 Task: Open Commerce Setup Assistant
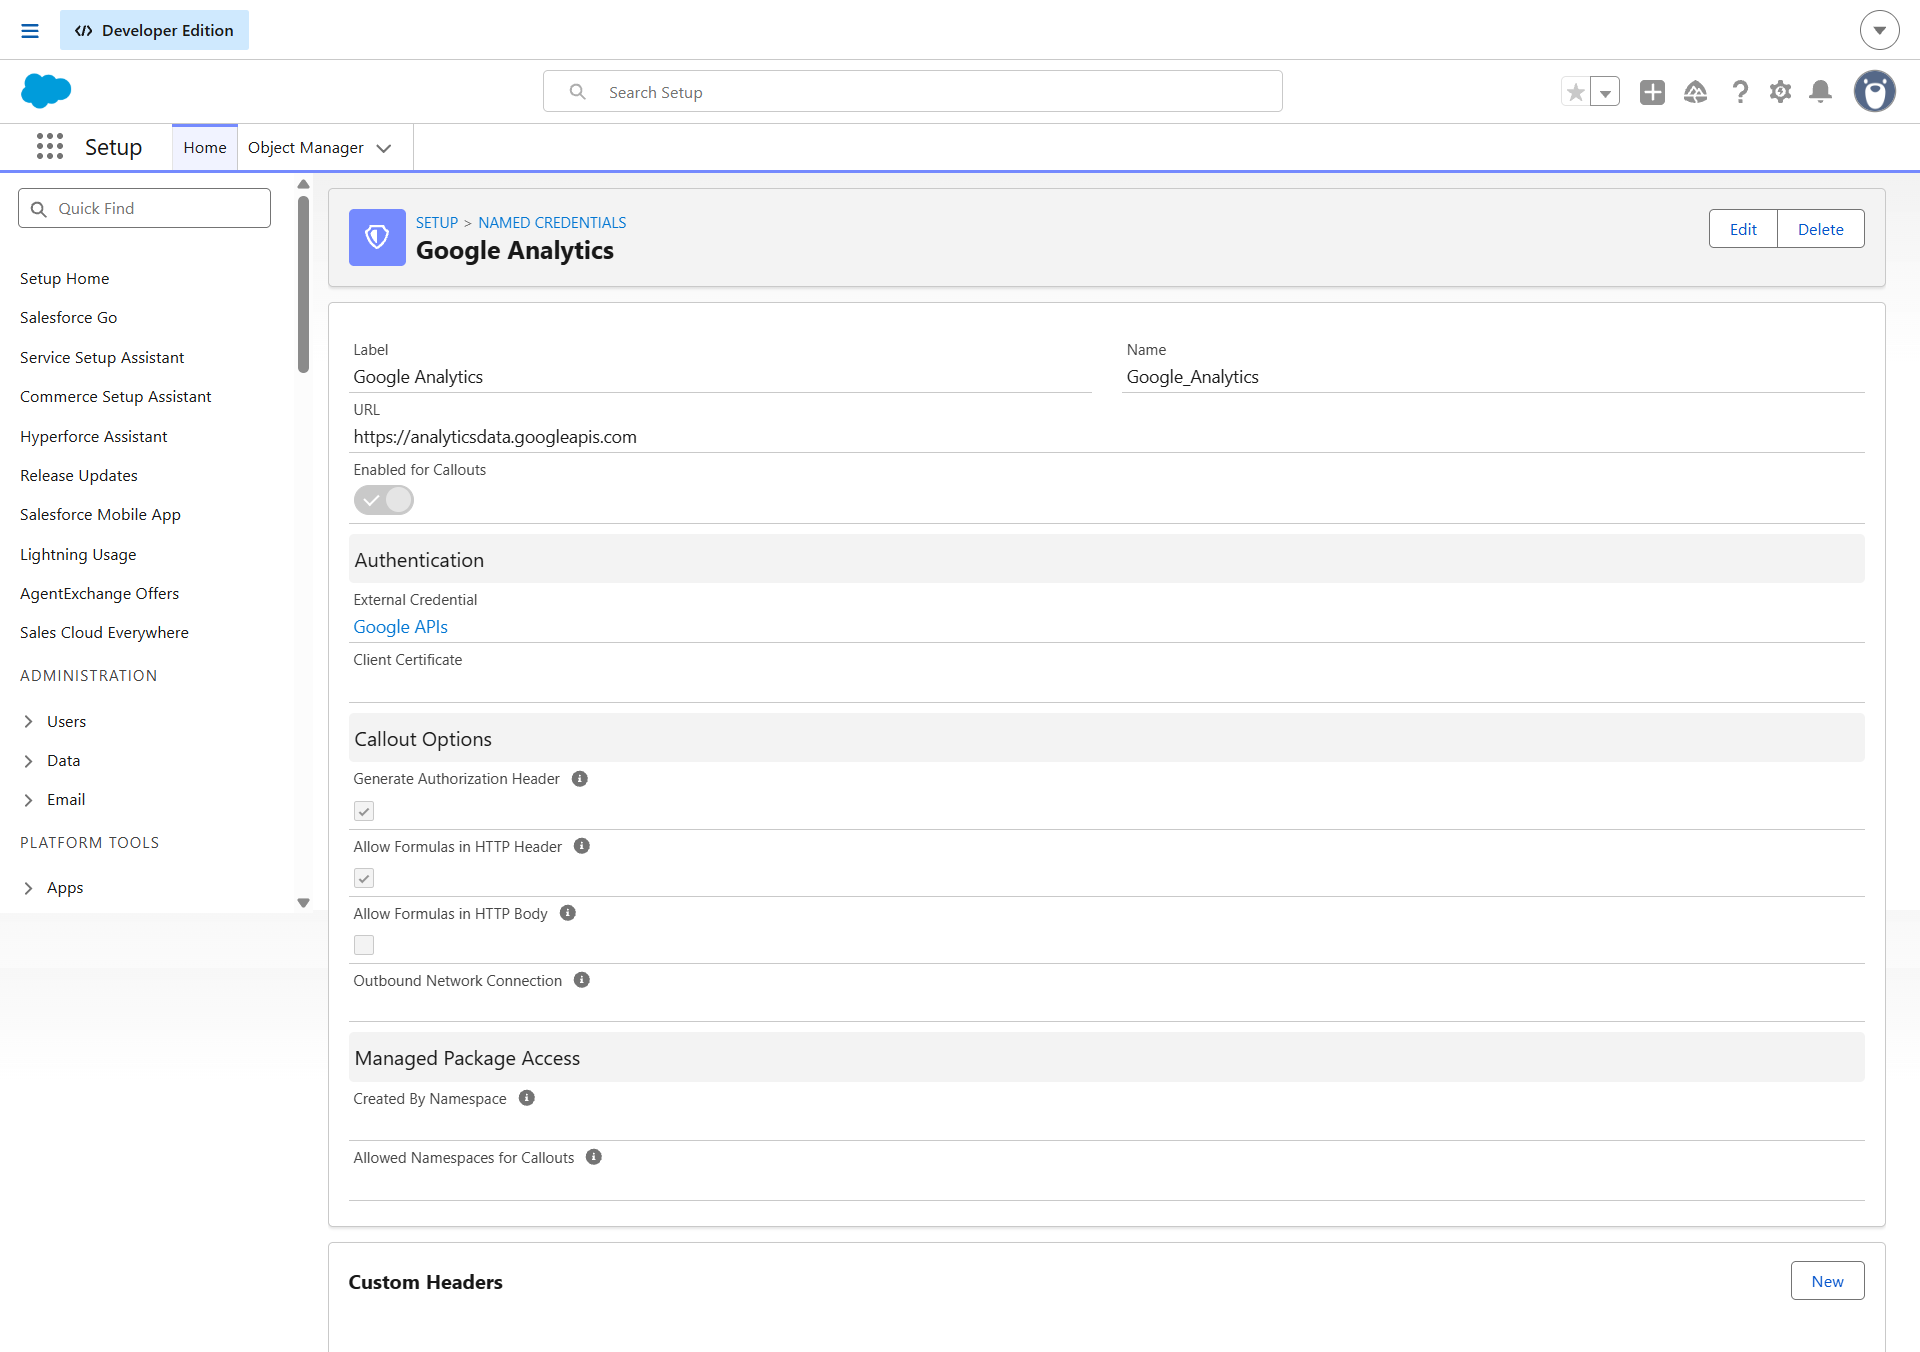tap(116, 397)
